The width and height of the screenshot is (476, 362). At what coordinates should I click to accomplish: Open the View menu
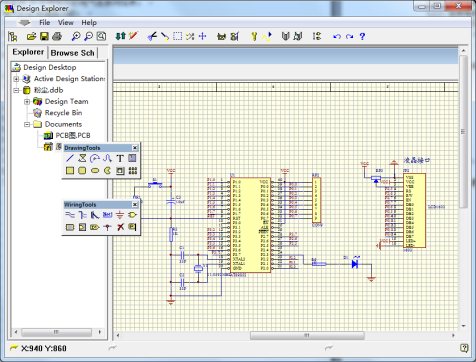tap(66, 23)
